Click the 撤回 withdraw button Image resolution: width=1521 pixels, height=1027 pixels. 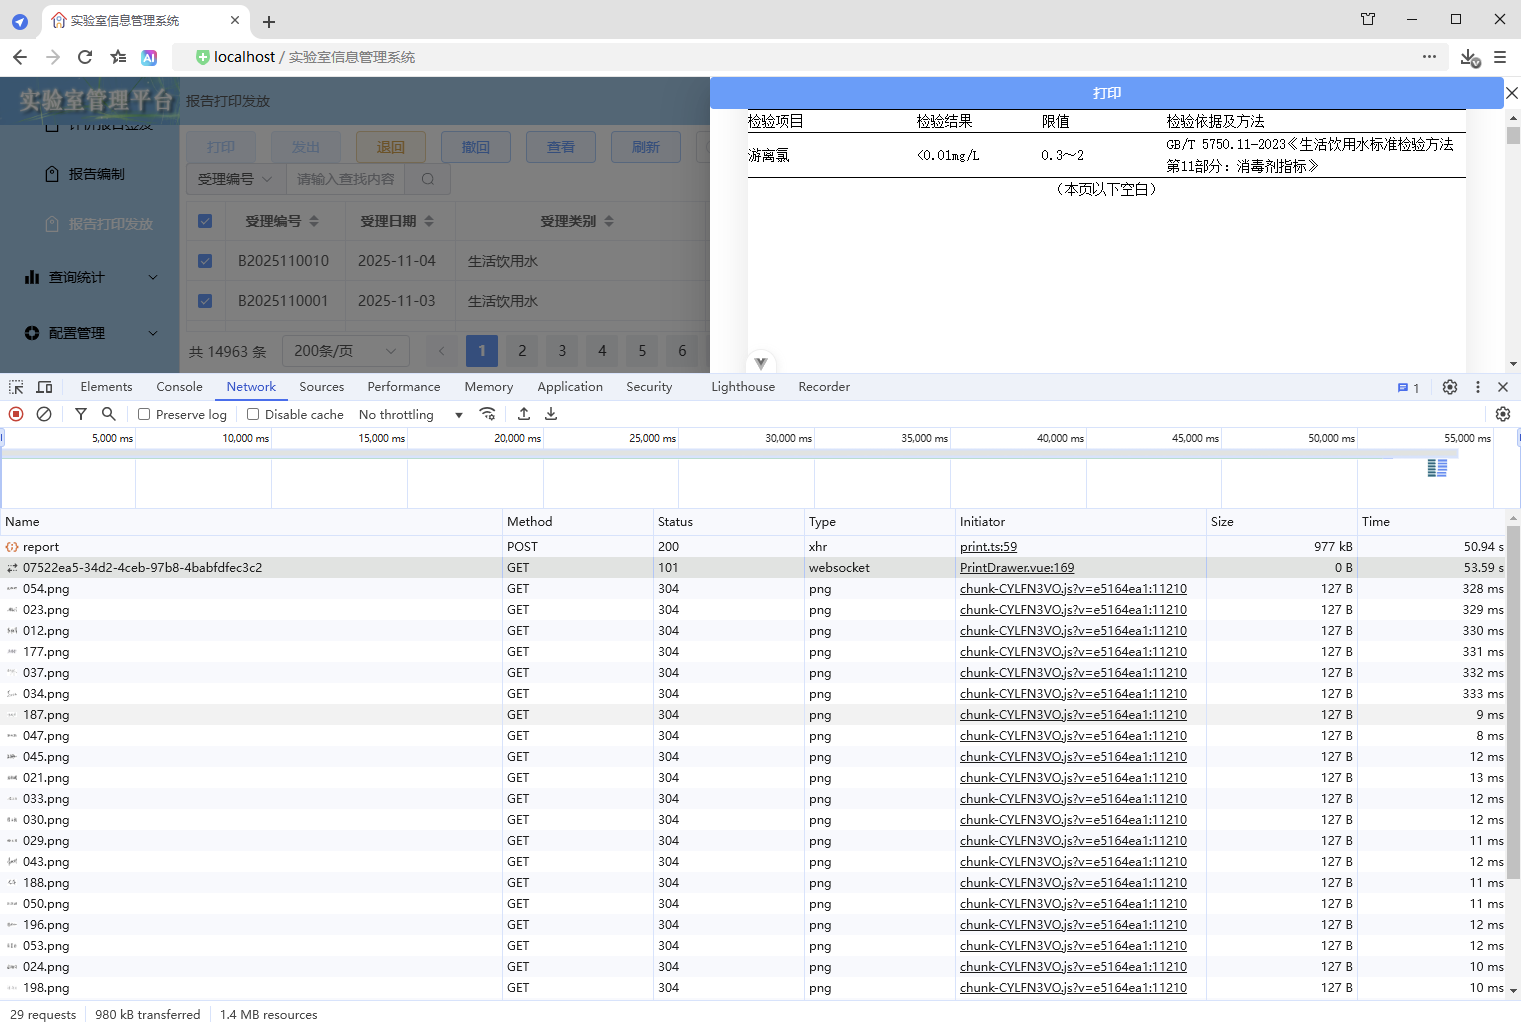(476, 147)
